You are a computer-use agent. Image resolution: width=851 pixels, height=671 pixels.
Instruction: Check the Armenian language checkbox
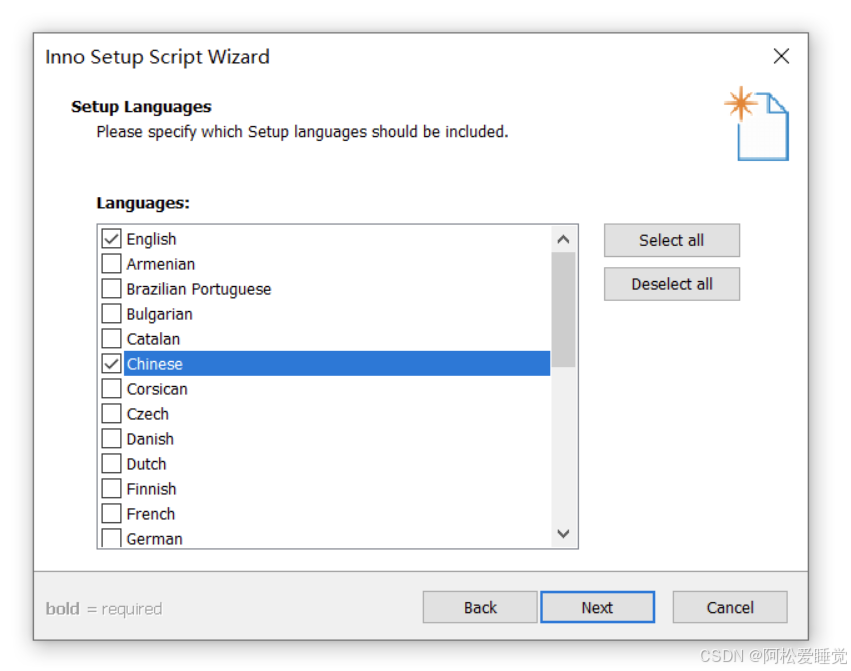point(111,263)
